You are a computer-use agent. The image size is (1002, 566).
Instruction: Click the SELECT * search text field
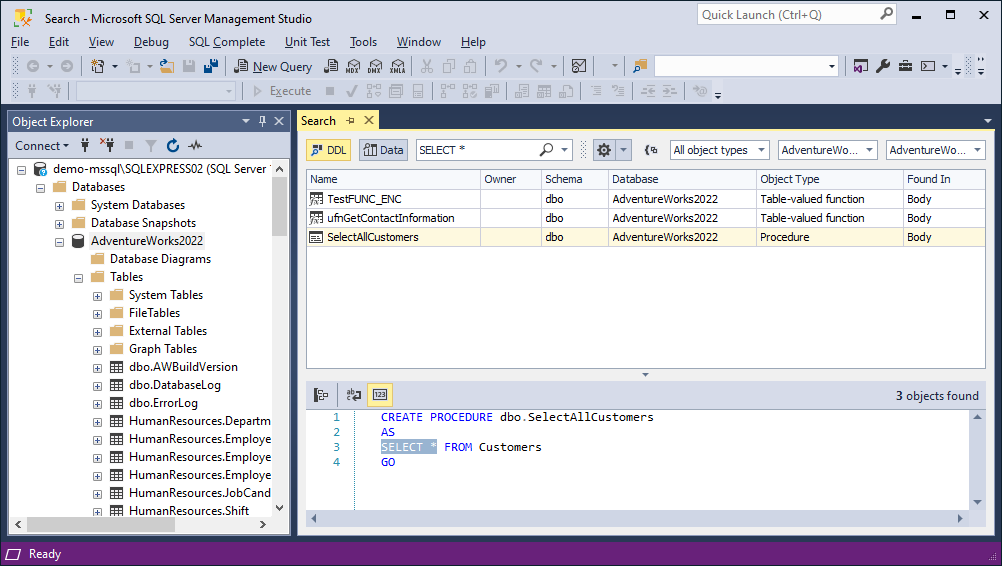[477, 150]
